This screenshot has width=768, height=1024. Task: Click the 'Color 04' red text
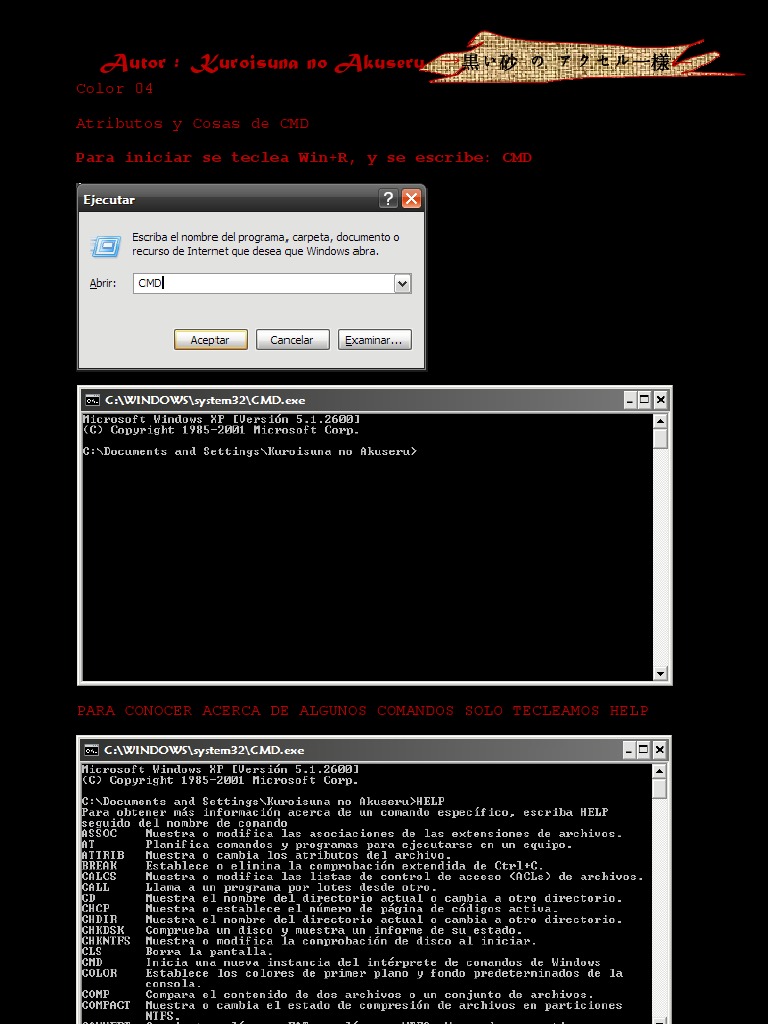[114, 89]
